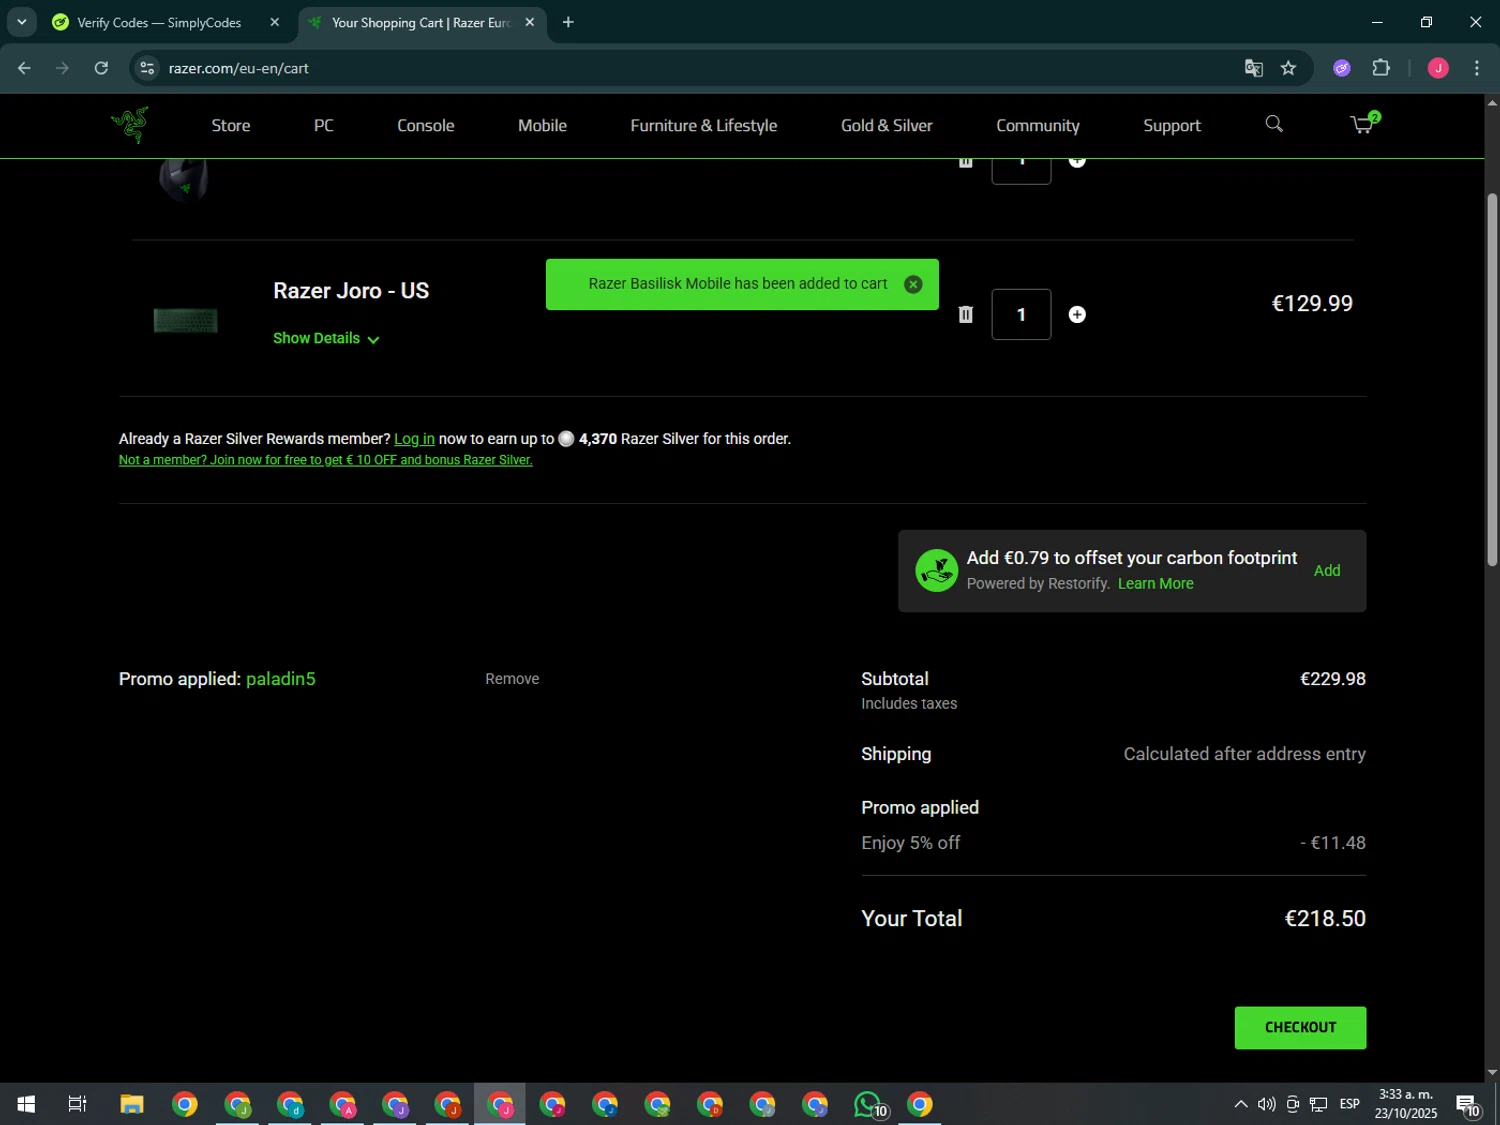Click the ESP language indicator

[x=1349, y=1104]
